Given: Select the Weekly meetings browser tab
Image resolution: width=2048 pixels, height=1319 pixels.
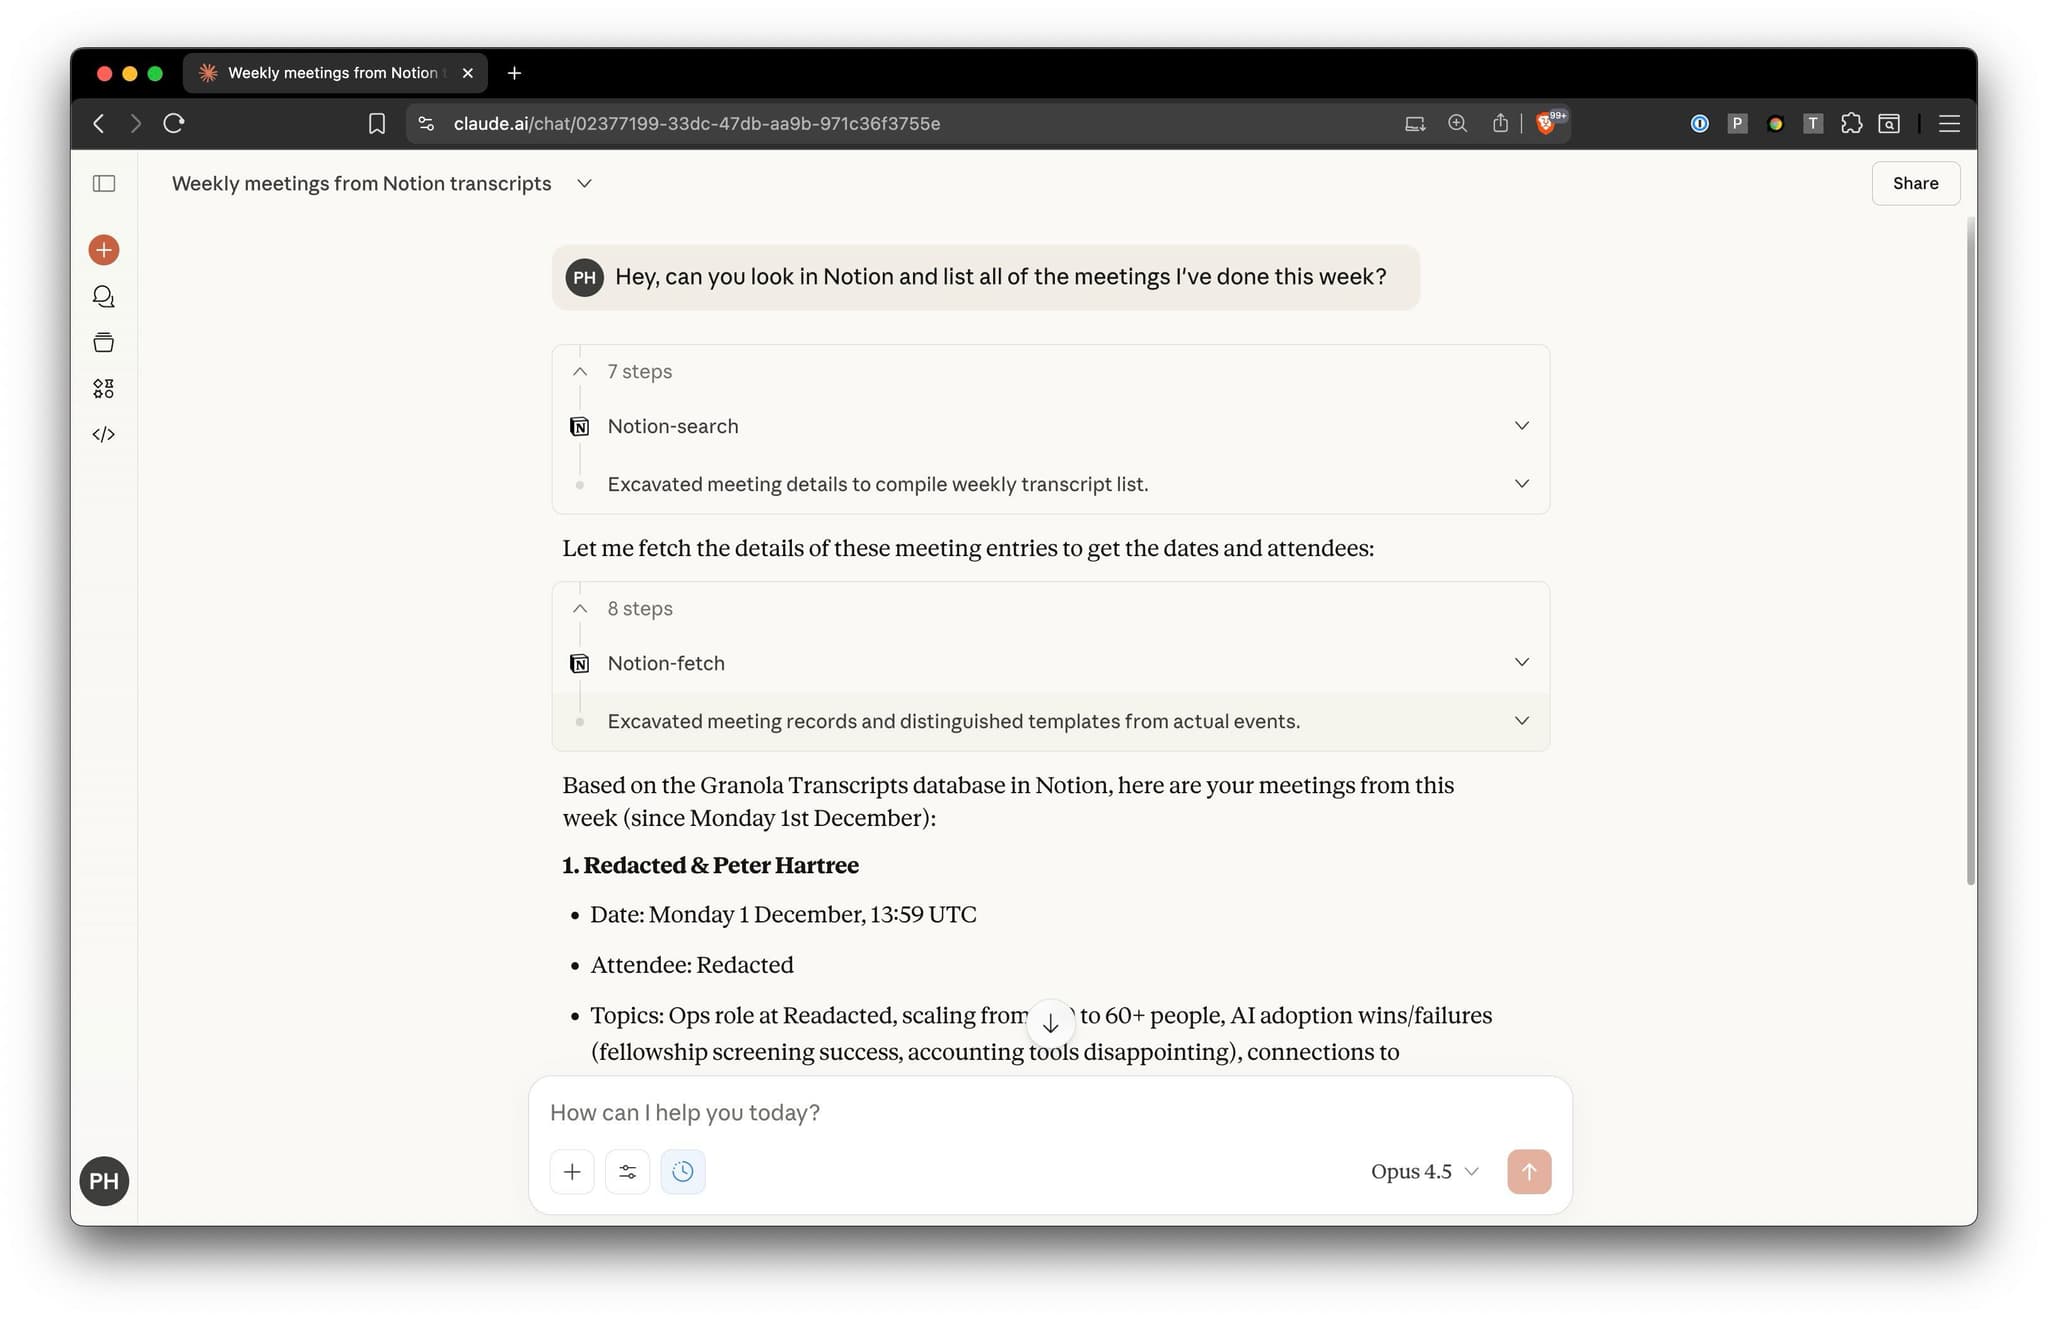Looking at the screenshot, I should point(332,73).
